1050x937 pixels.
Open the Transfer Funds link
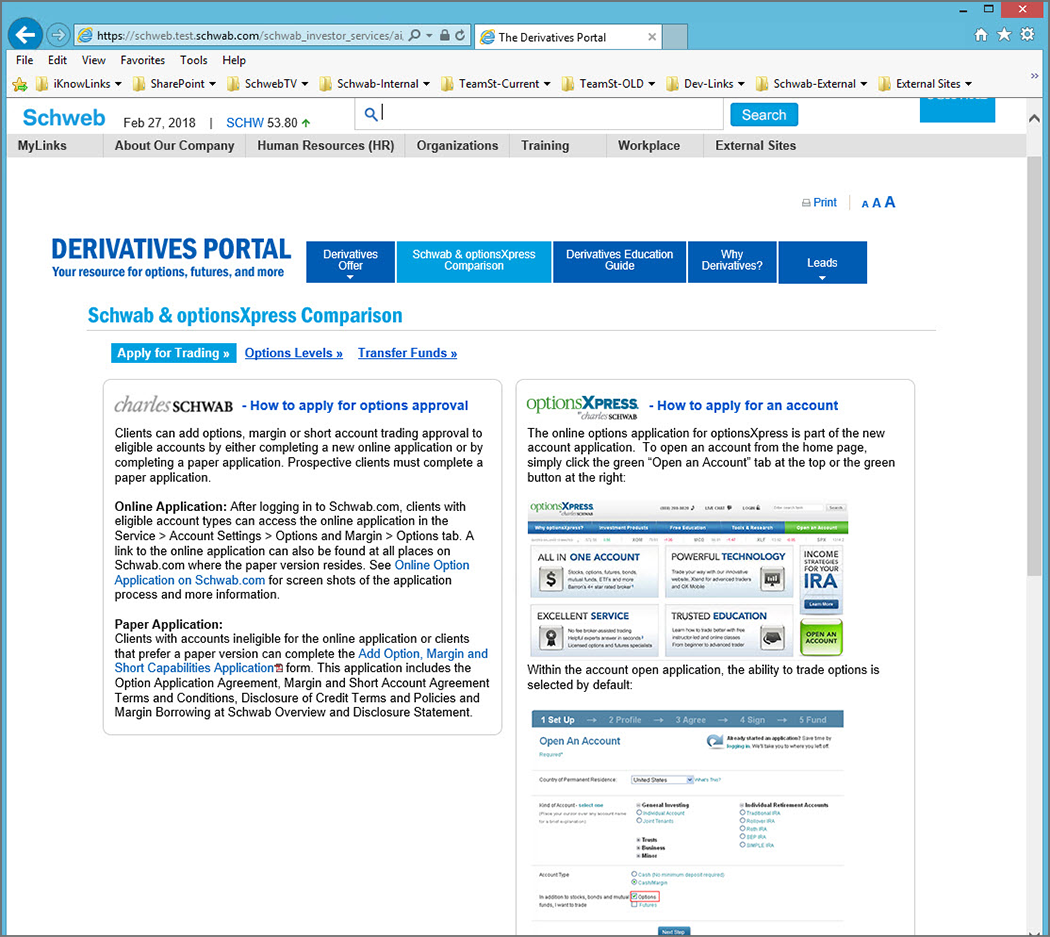tap(407, 353)
